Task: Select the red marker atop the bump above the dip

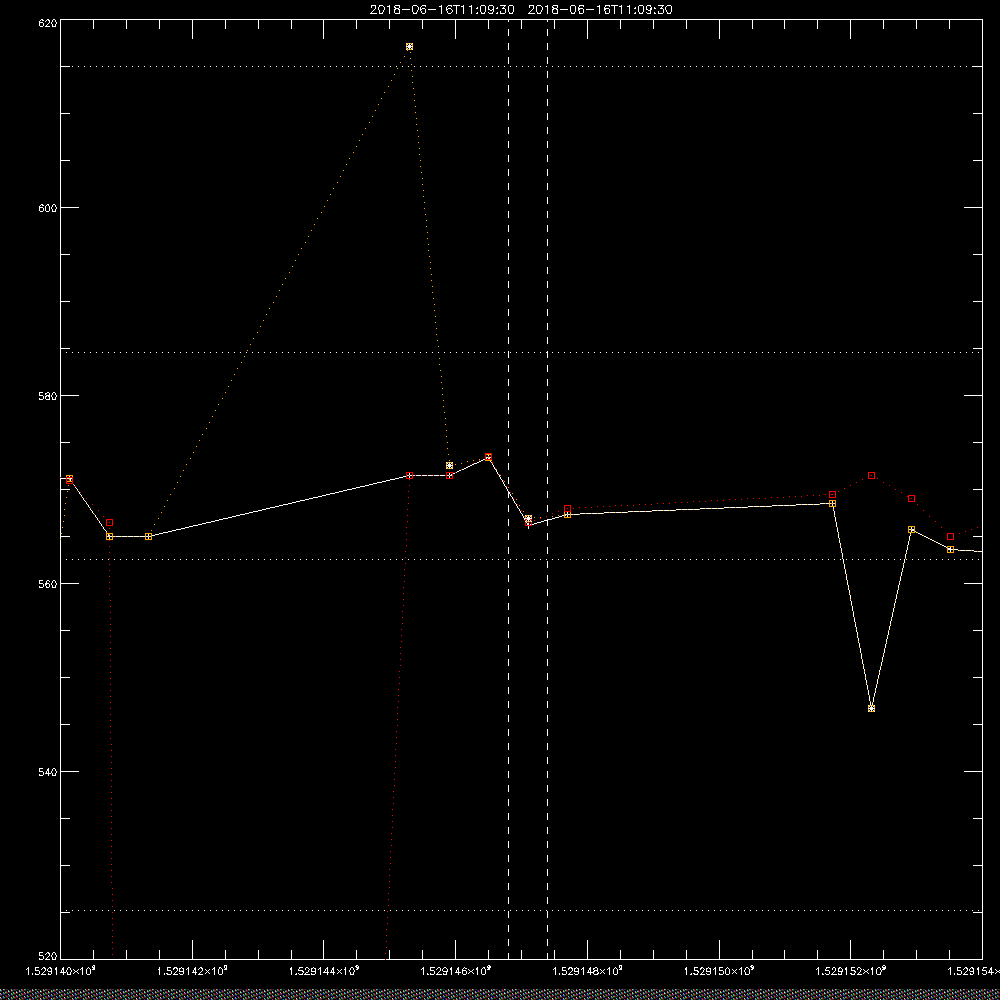Action: (x=872, y=476)
